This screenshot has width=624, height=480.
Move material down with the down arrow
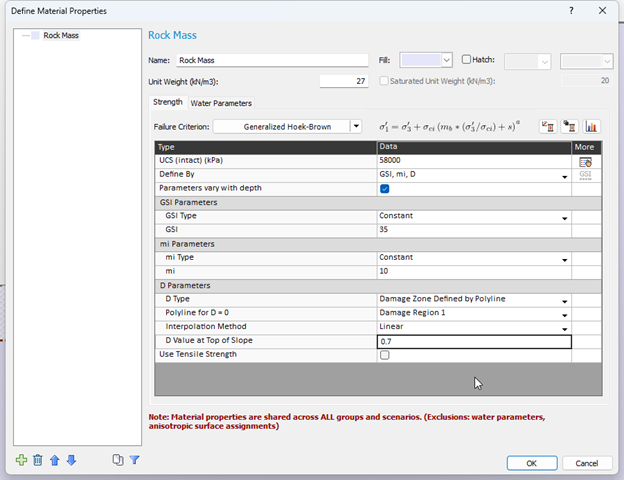(71, 460)
